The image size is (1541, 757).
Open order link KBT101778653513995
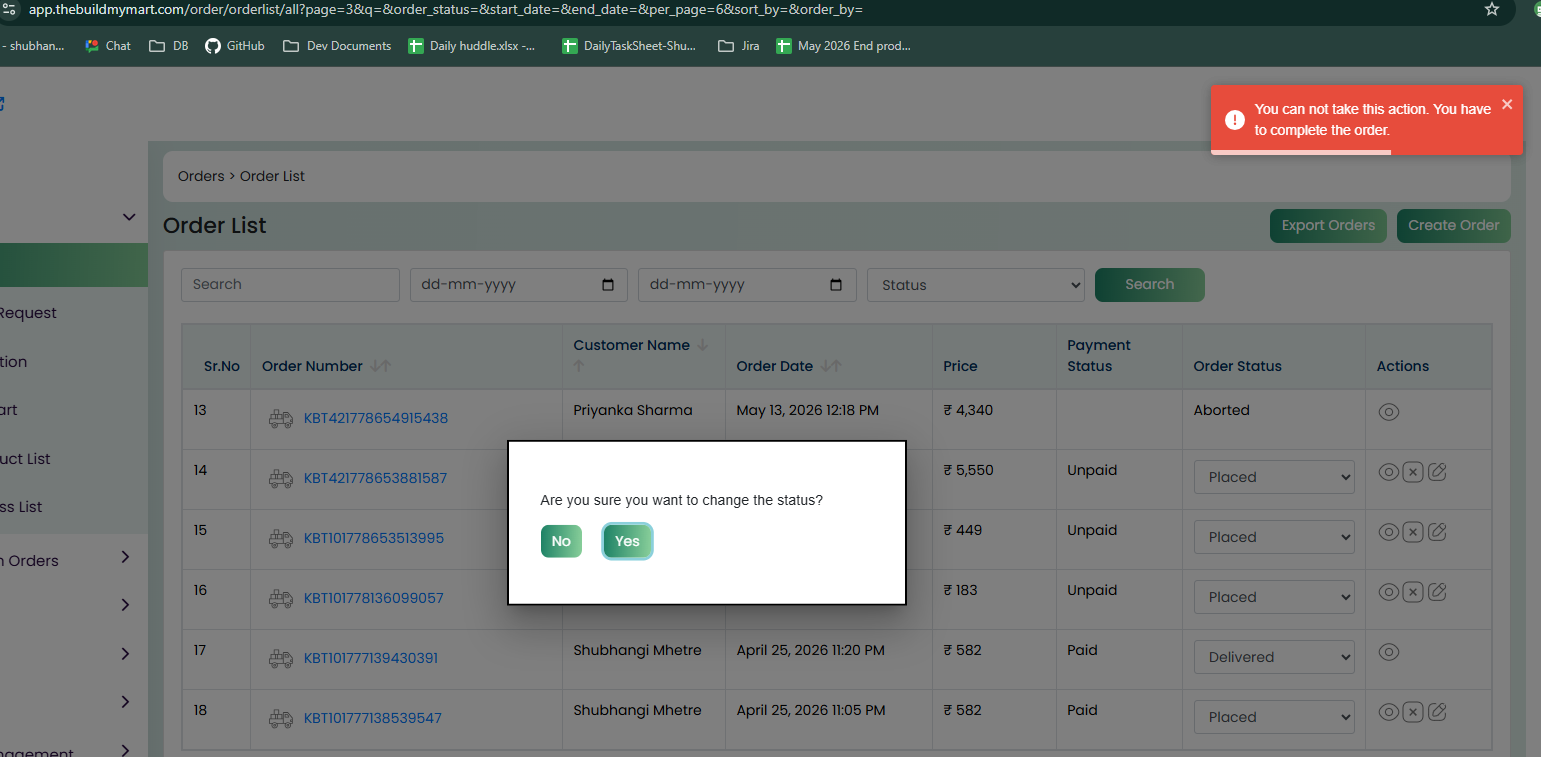374,538
